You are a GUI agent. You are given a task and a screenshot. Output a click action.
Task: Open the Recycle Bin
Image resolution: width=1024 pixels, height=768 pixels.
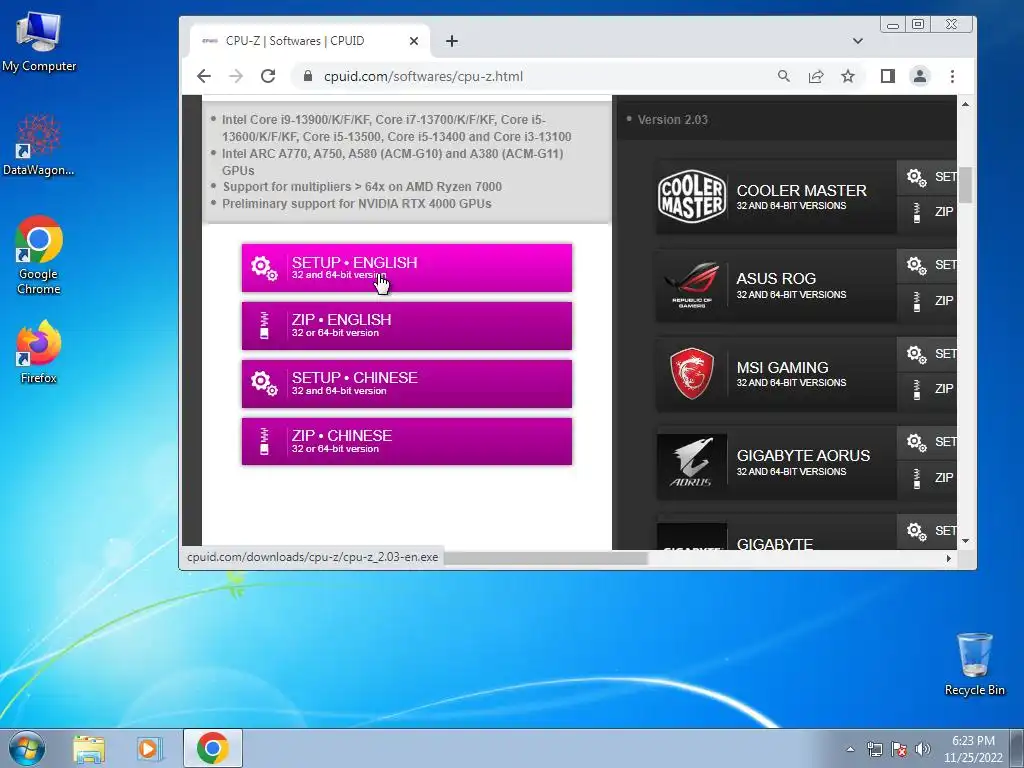974,664
